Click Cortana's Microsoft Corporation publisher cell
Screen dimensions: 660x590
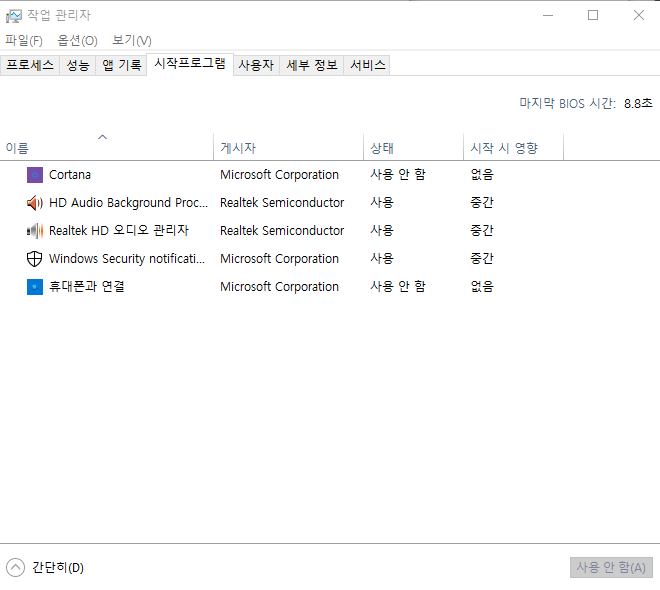pyautogui.click(x=279, y=175)
